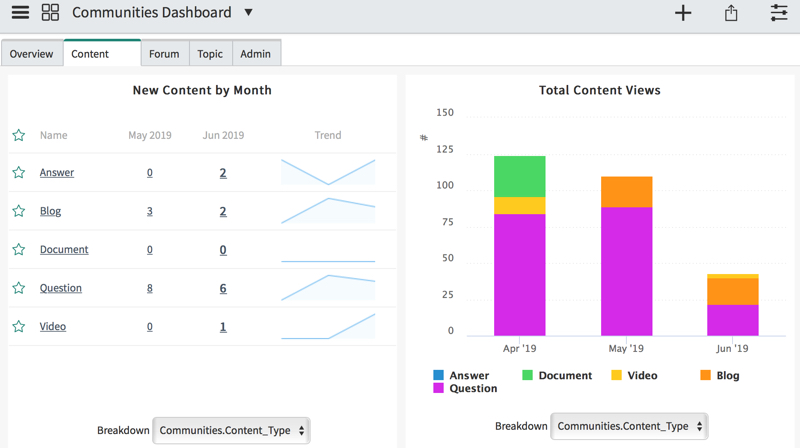Click the May 2019 column header

click(x=149, y=135)
